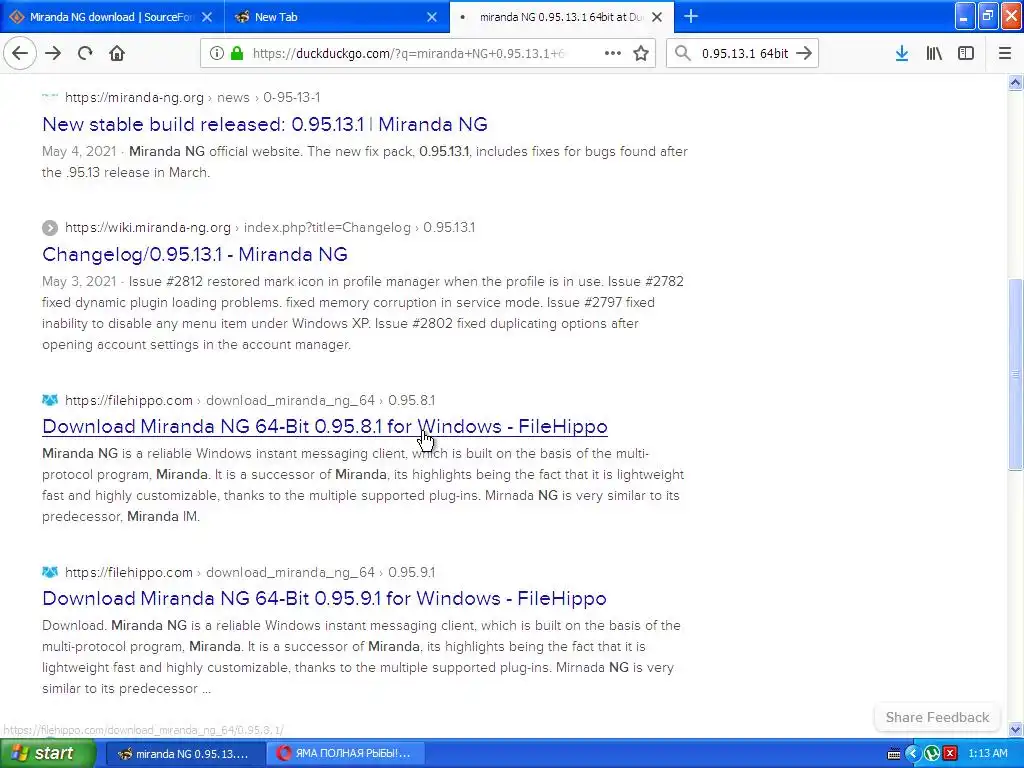Open a new tab with plus
Screen dimensions: 1024x768
tap(691, 17)
